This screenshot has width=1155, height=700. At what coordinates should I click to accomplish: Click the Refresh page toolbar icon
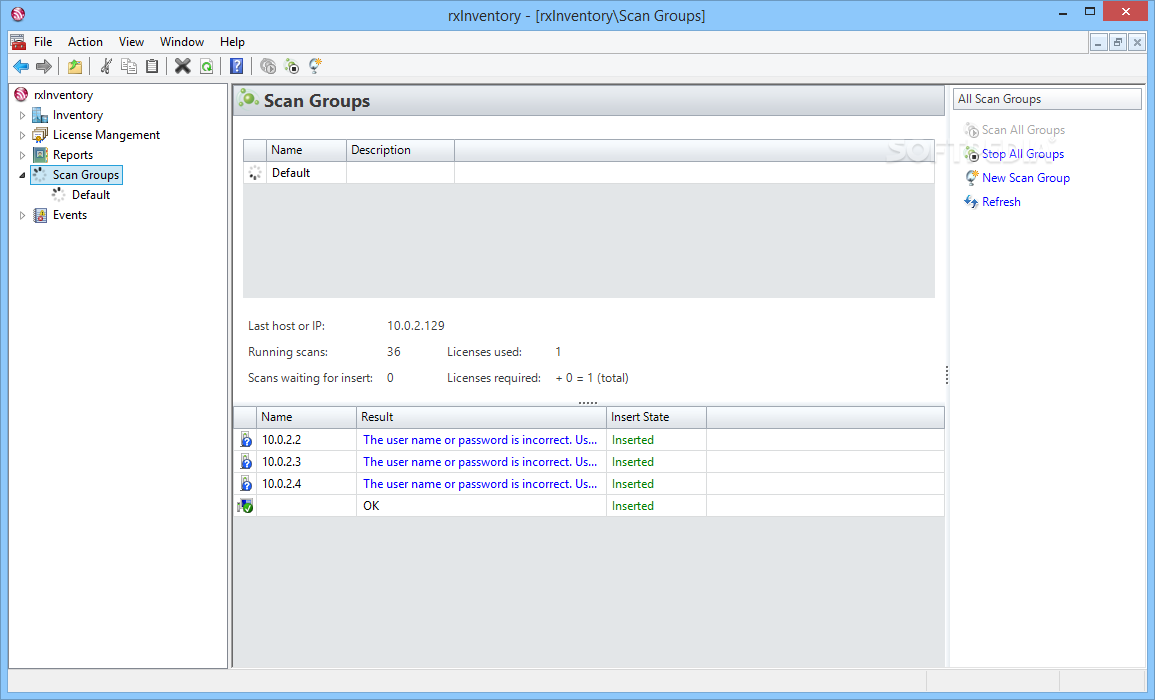[x=206, y=66]
